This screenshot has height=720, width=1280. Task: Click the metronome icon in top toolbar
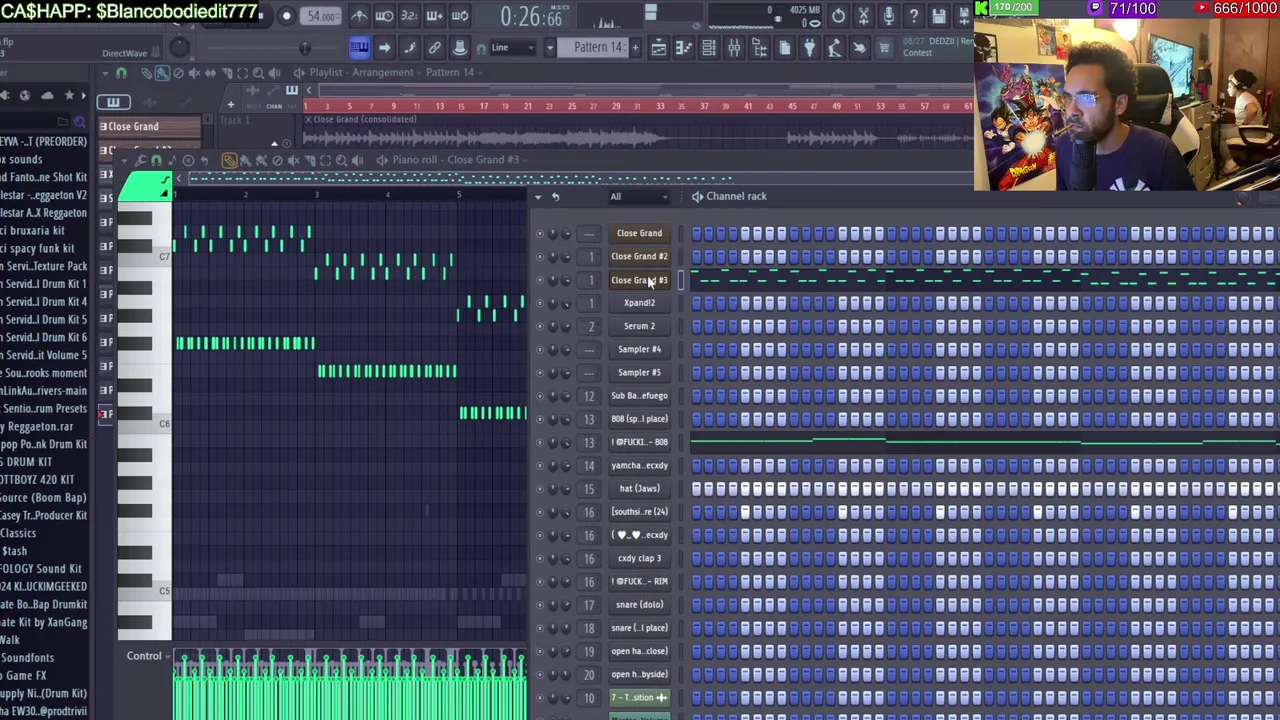pos(359,16)
